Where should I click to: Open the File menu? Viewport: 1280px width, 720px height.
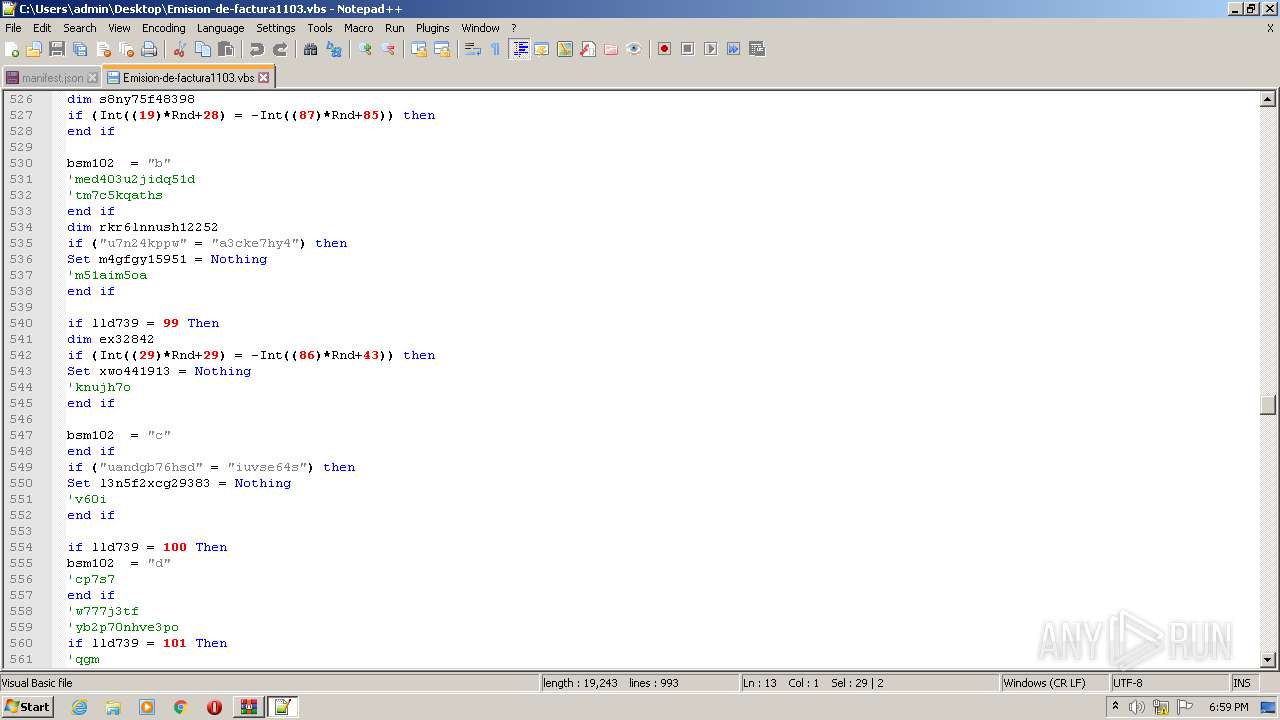pyautogui.click(x=13, y=28)
